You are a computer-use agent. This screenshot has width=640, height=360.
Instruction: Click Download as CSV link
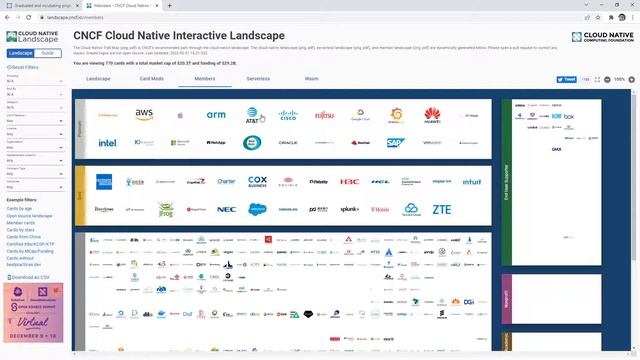(28, 277)
